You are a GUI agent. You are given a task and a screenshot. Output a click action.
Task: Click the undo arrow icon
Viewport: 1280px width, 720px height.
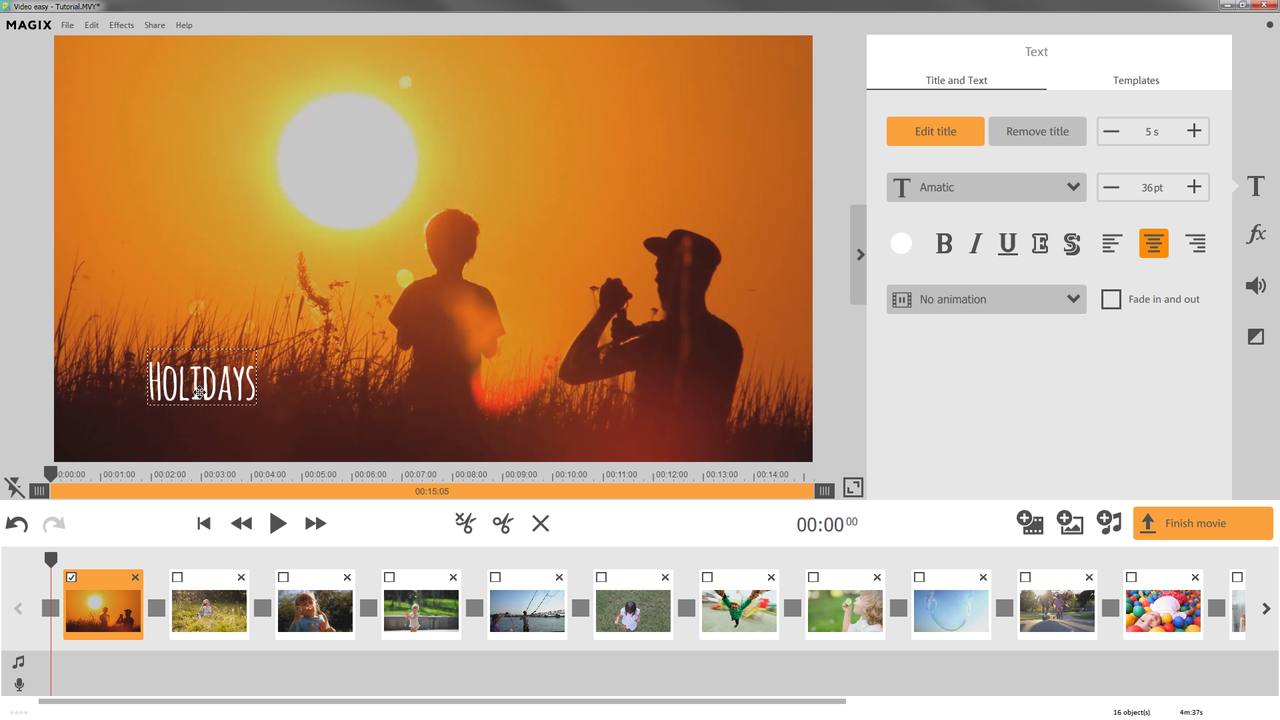point(17,524)
